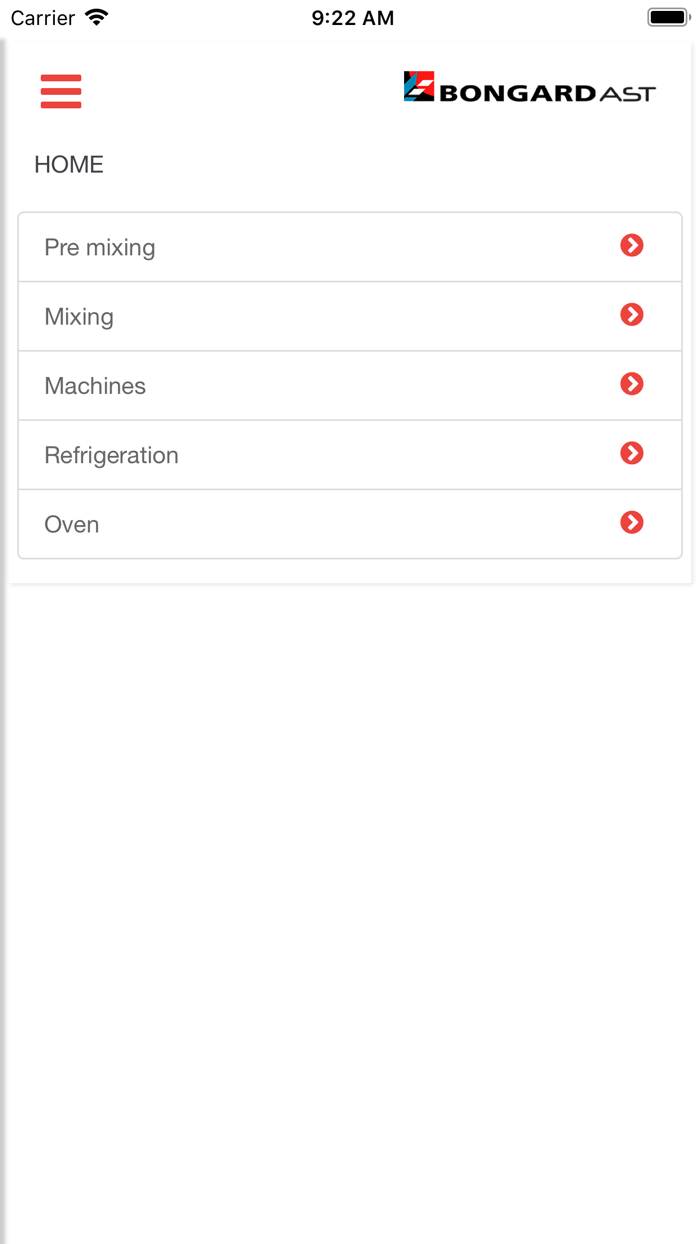The image size is (700, 1244).
Task: Tap the red arrow beside Mixing
Action: [631, 315]
